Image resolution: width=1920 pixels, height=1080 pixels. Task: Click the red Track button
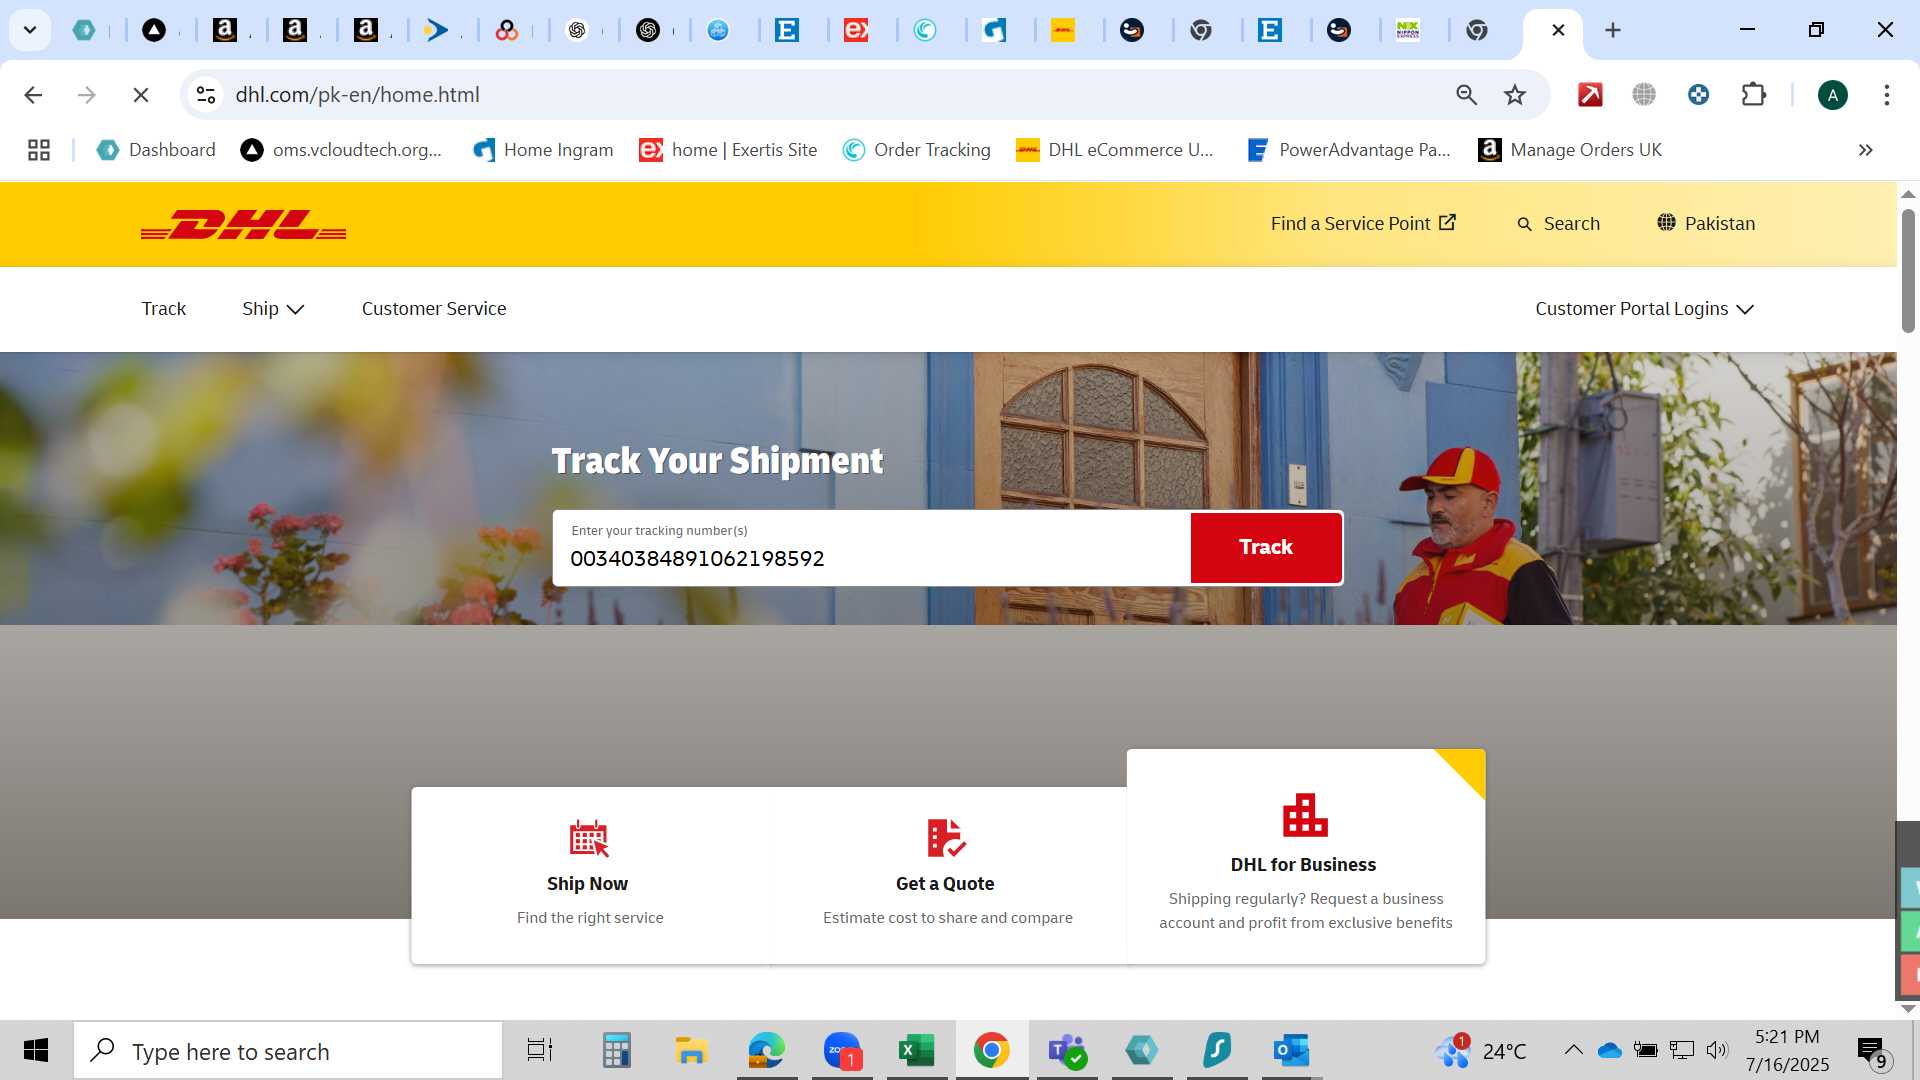[x=1266, y=547]
